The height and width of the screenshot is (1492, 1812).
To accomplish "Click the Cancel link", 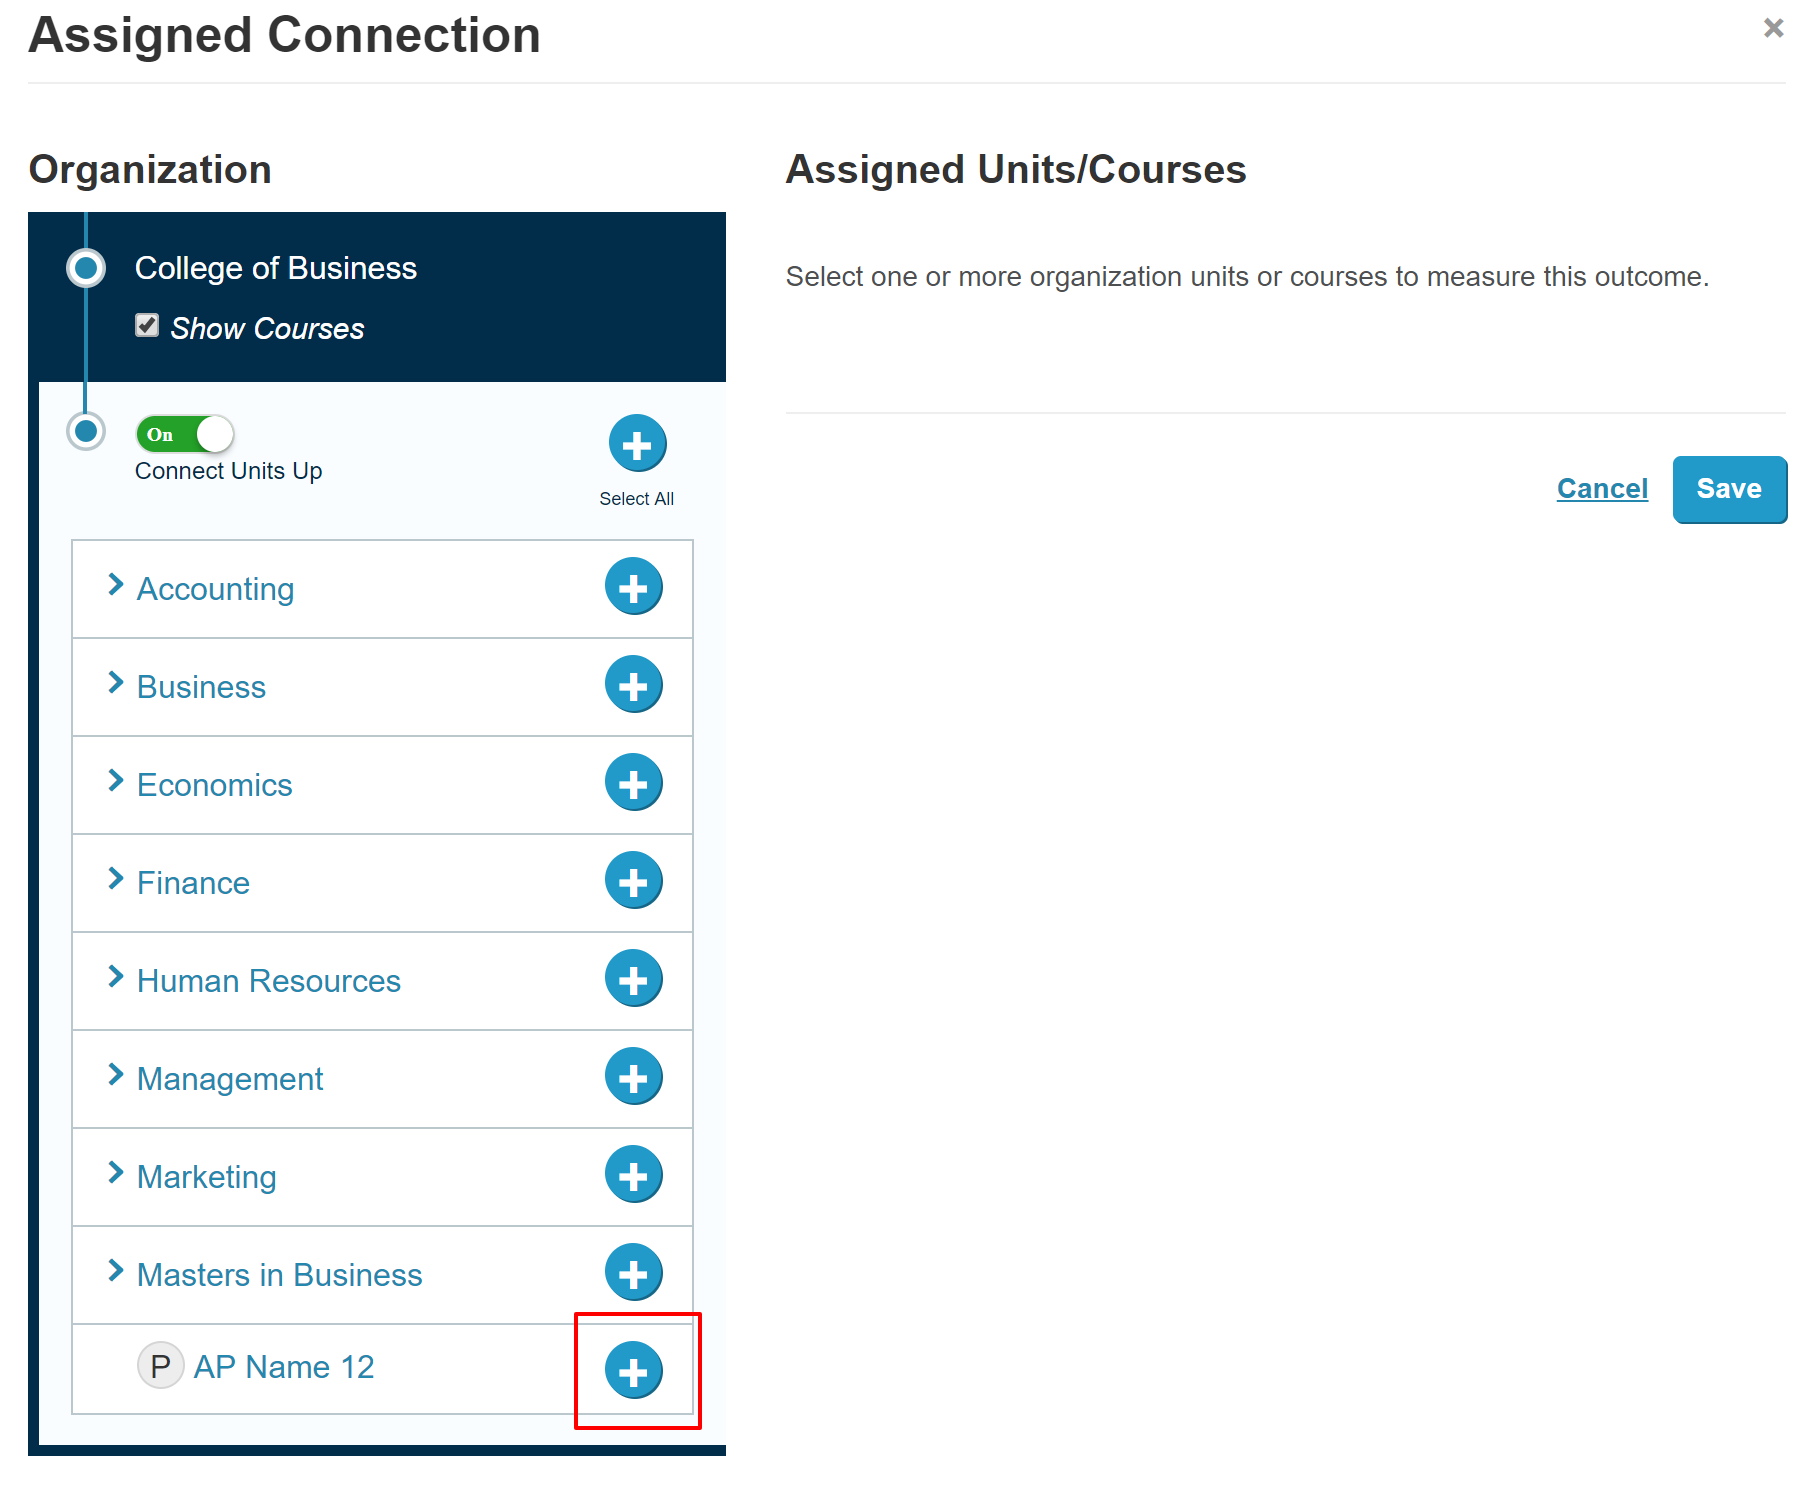I will point(1602,488).
